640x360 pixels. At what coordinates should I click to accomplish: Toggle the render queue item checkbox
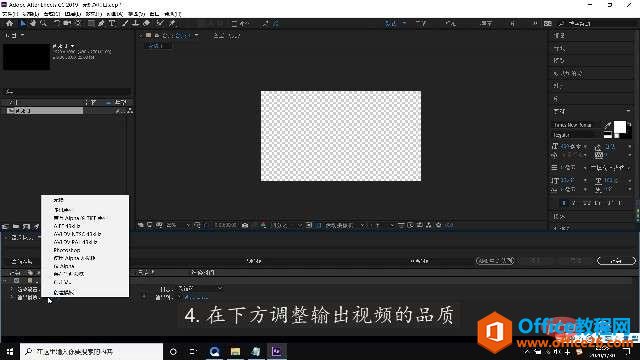[17, 281]
